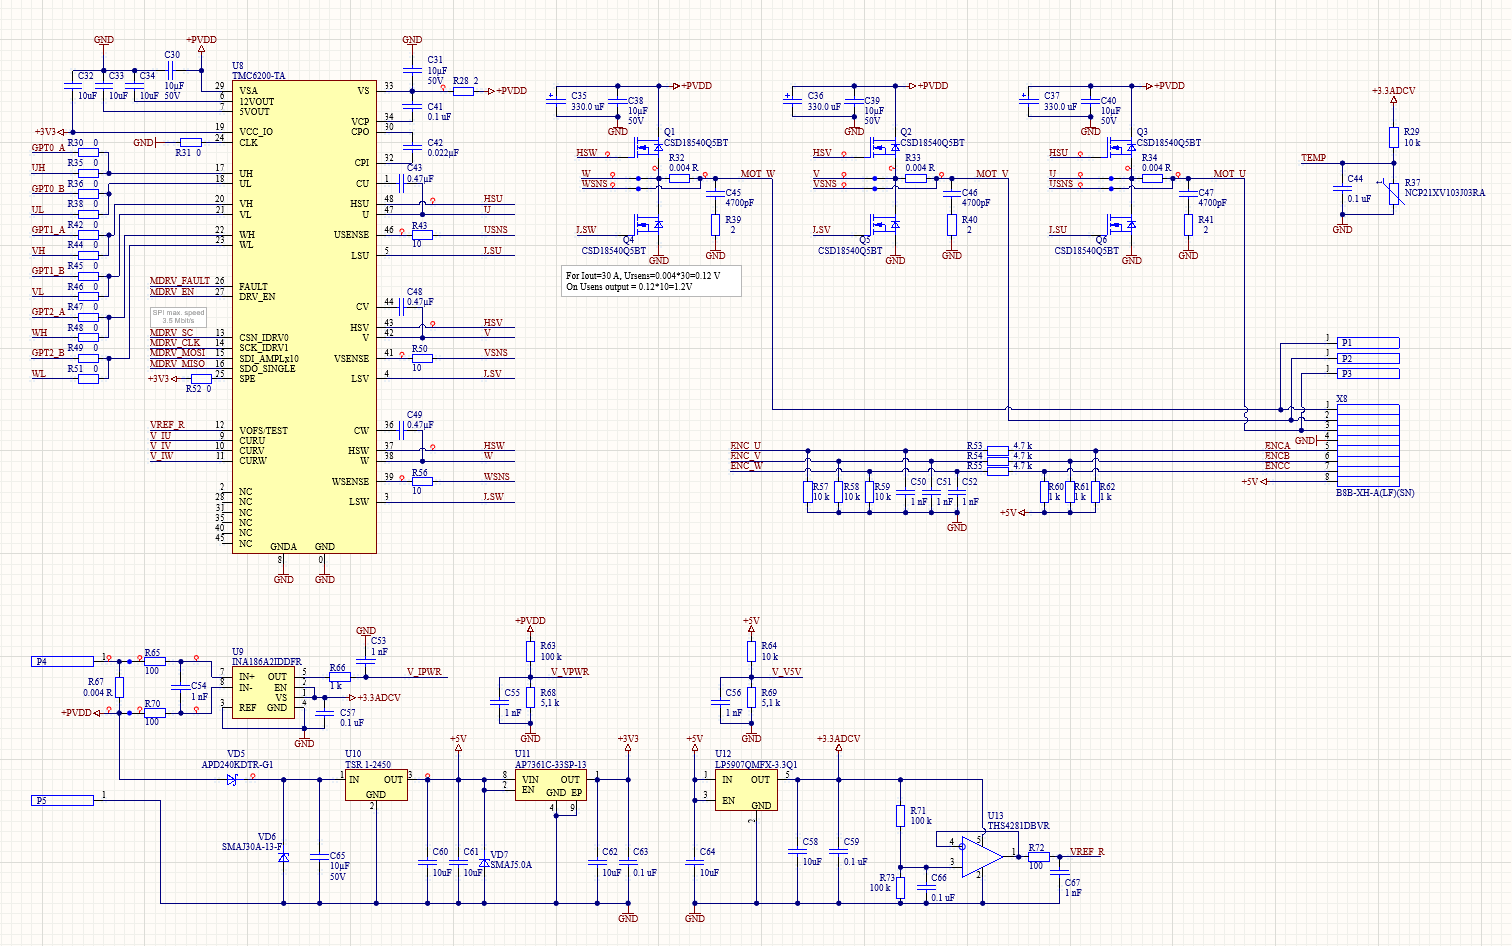1512x946 pixels.
Task: Select the MOT_V net label
Action: pos(992,174)
